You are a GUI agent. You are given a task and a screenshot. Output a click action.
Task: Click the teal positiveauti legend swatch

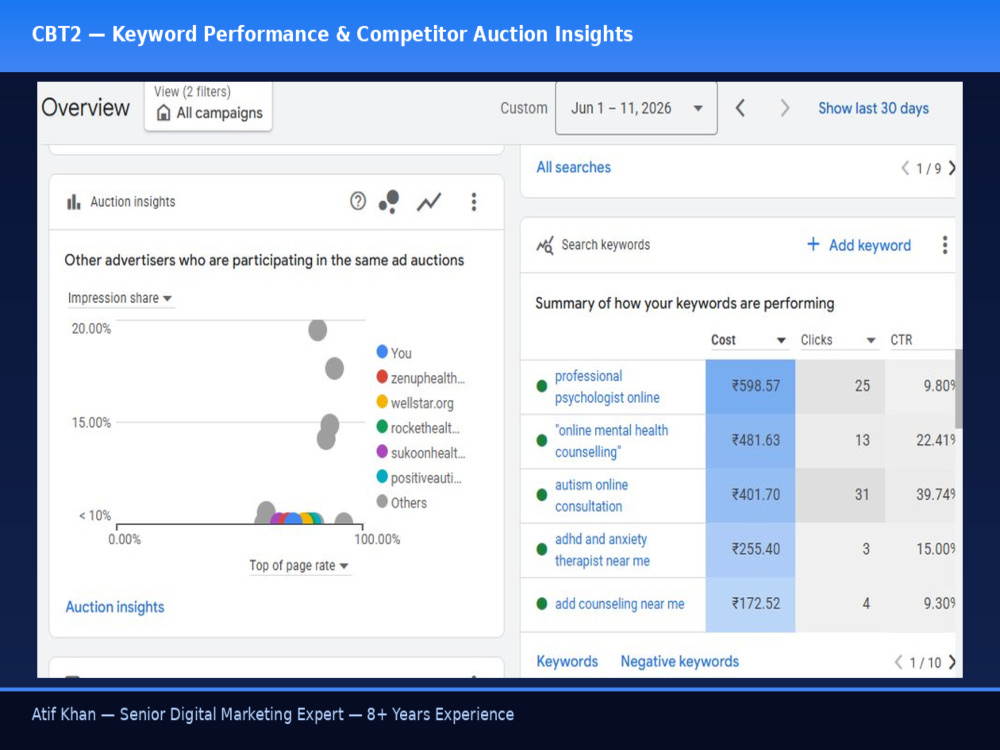click(x=382, y=476)
